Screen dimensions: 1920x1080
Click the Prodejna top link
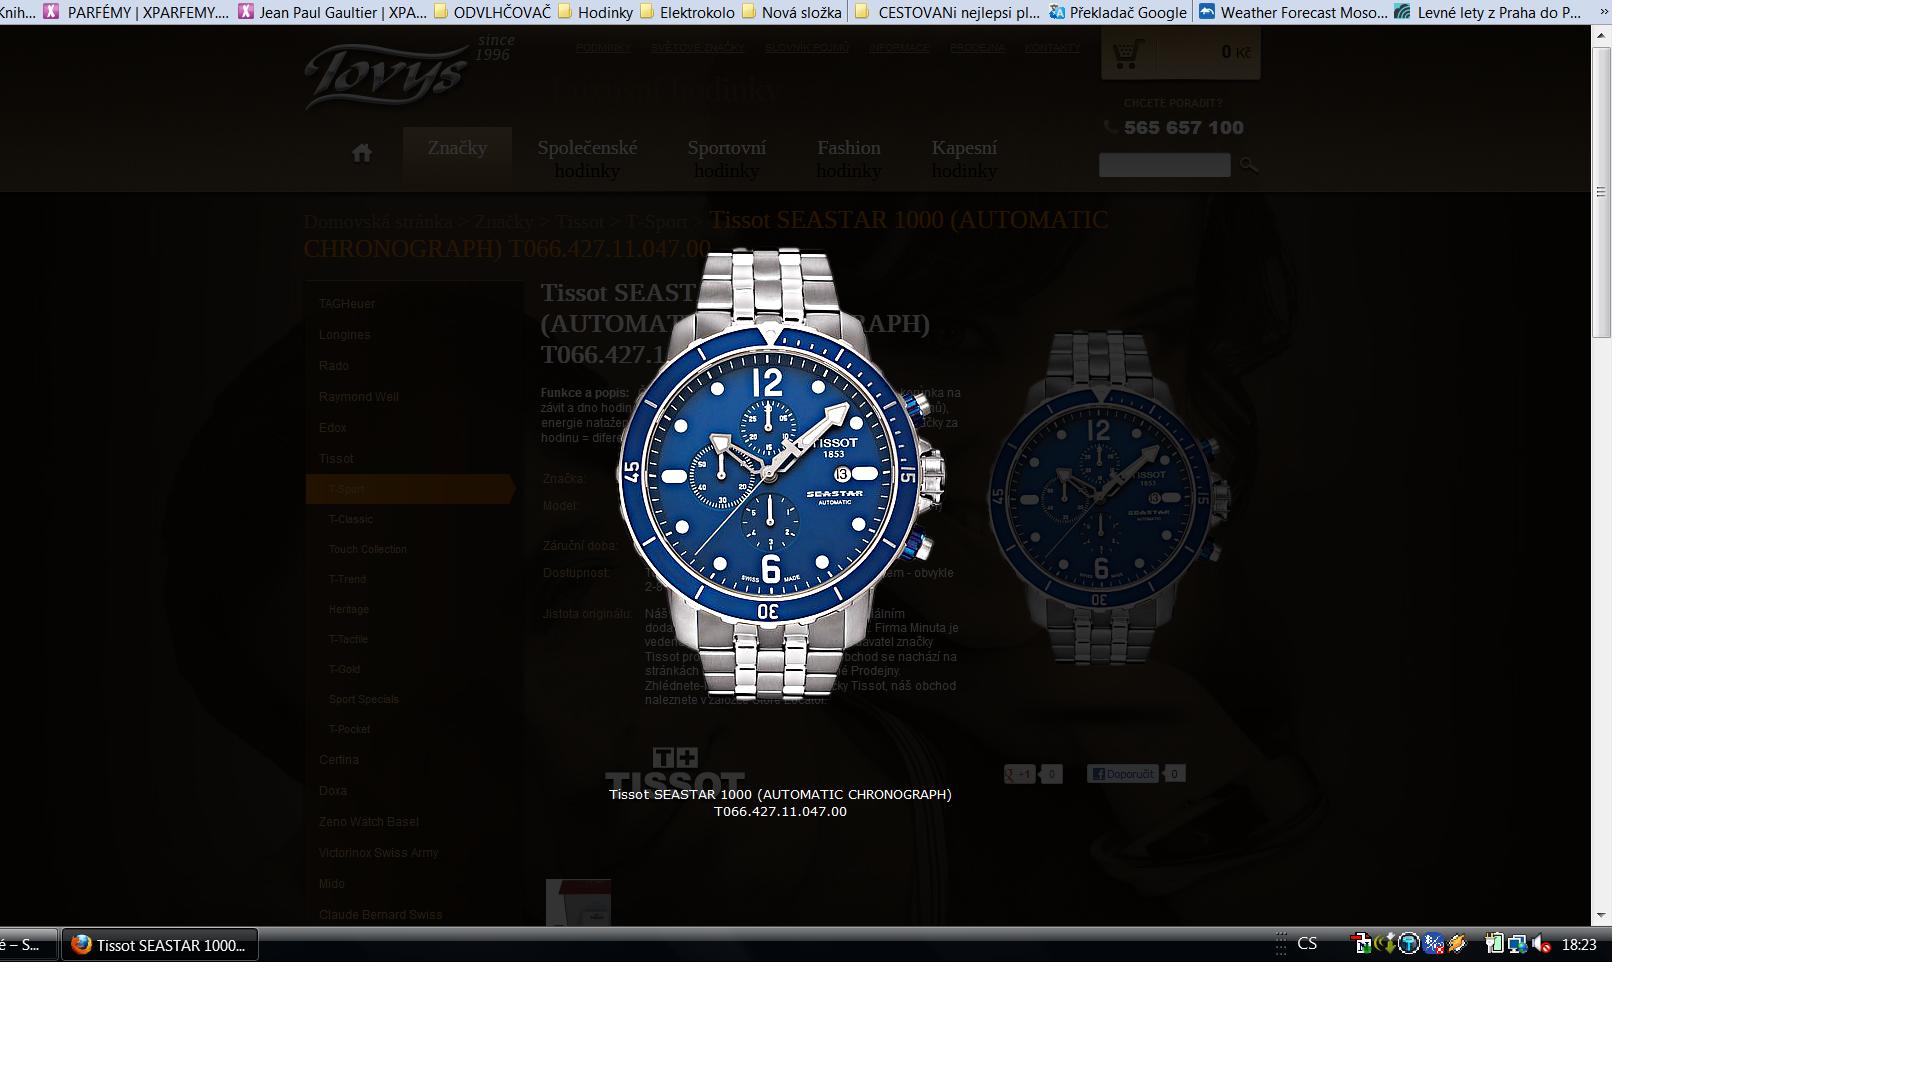(x=977, y=48)
